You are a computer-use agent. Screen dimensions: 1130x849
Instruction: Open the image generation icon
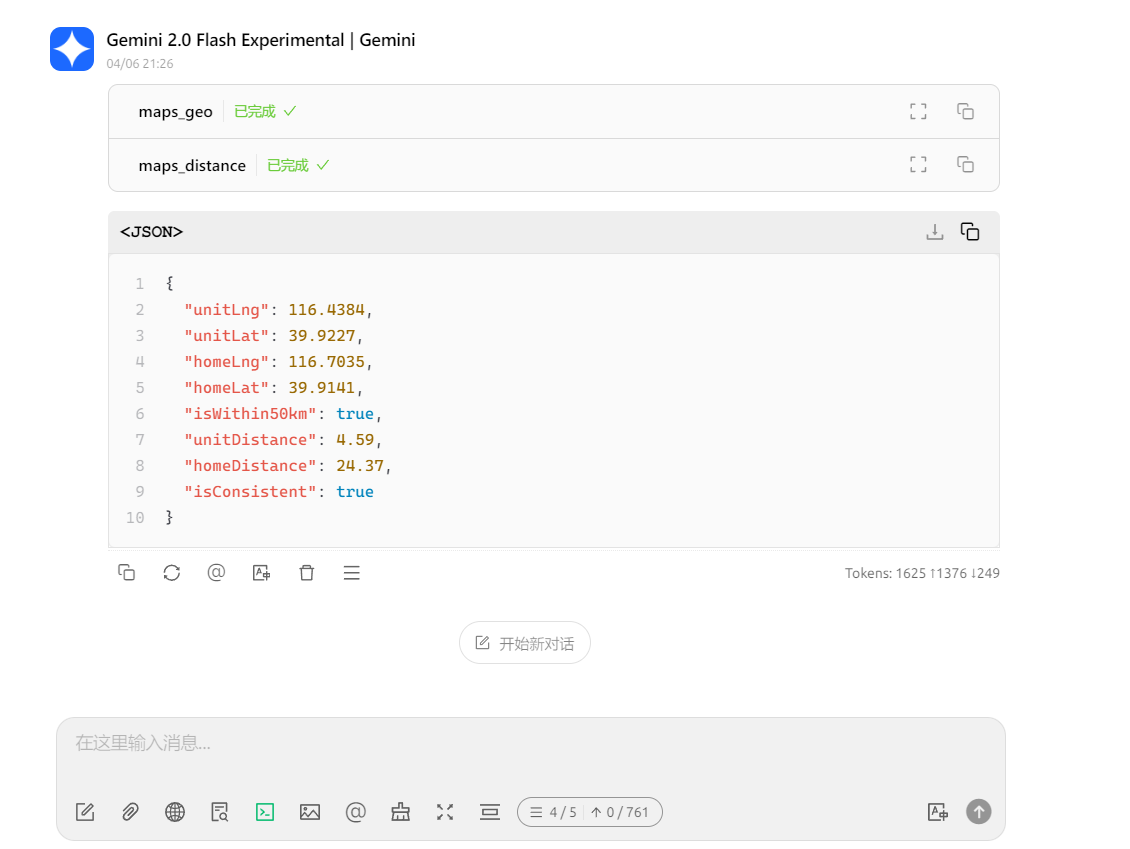tap(310, 812)
